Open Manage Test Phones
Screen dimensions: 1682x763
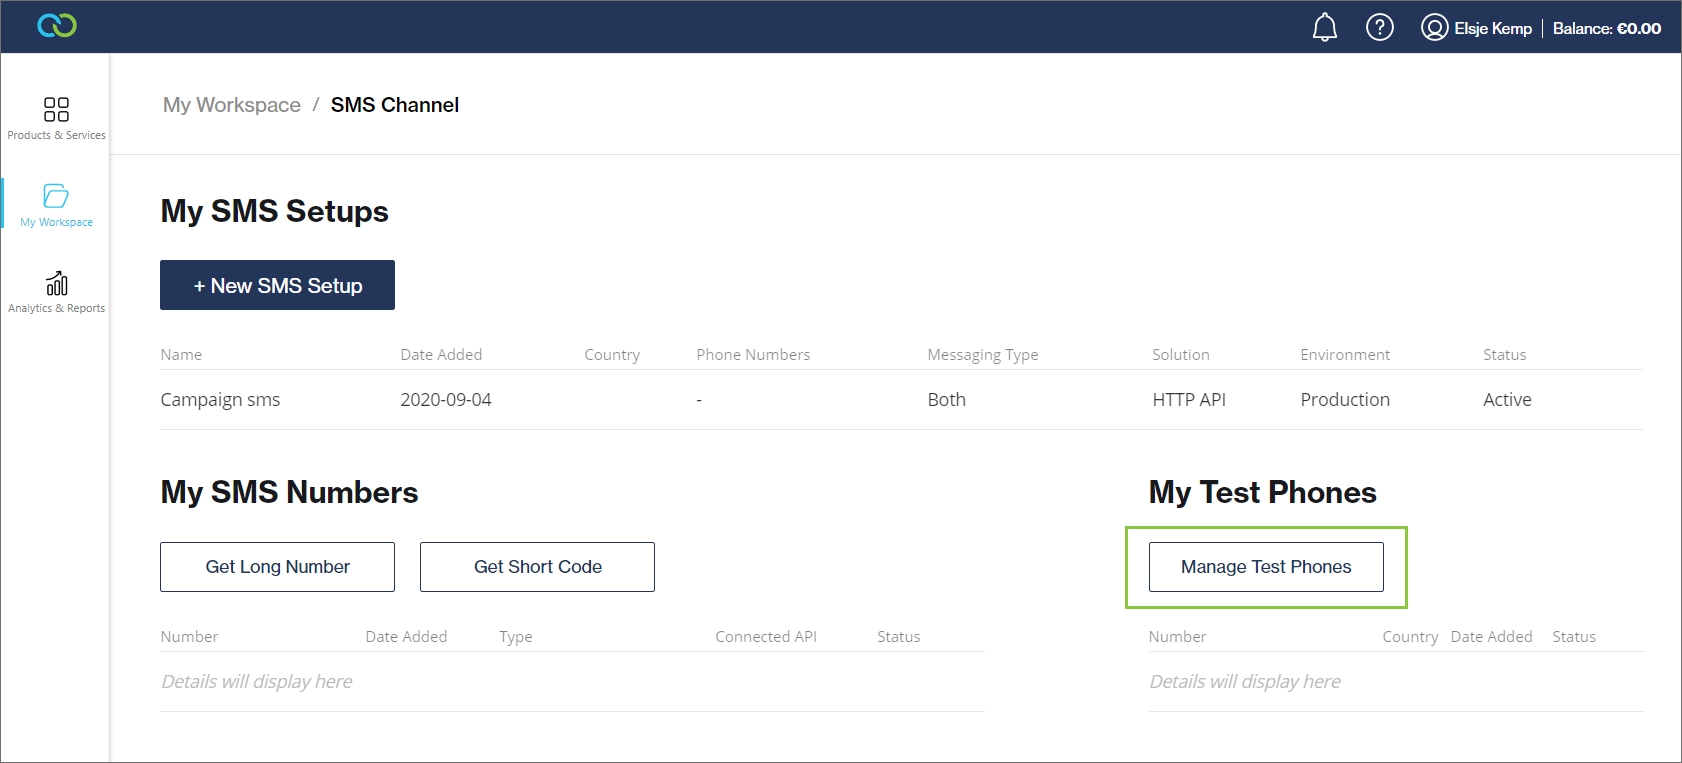(x=1265, y=567)
